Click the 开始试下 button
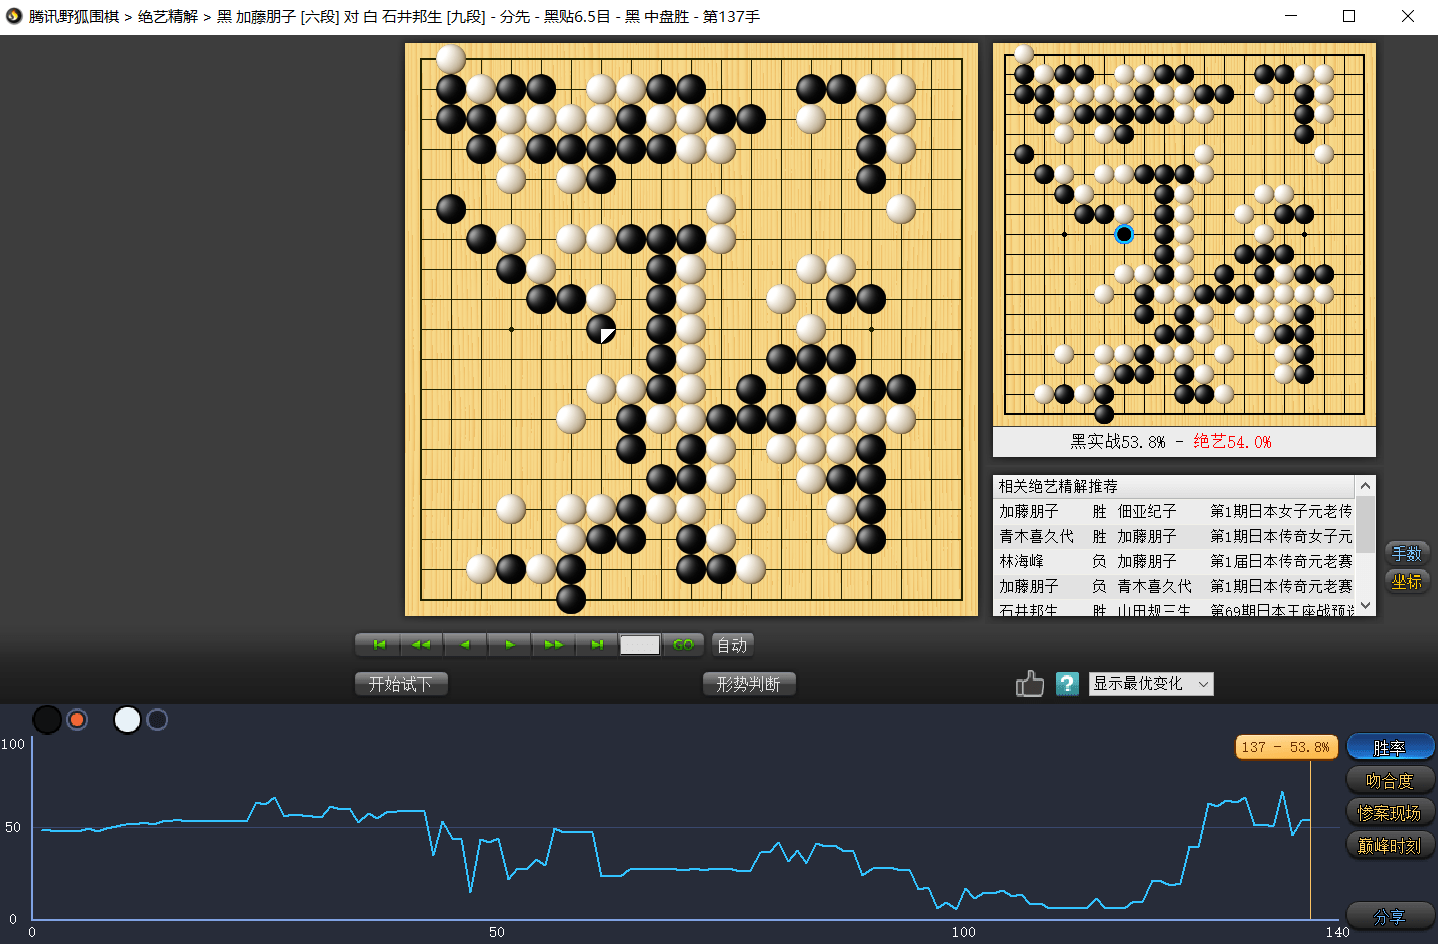The height and width of the screenshot is (944, 1438). coord(401,684)
